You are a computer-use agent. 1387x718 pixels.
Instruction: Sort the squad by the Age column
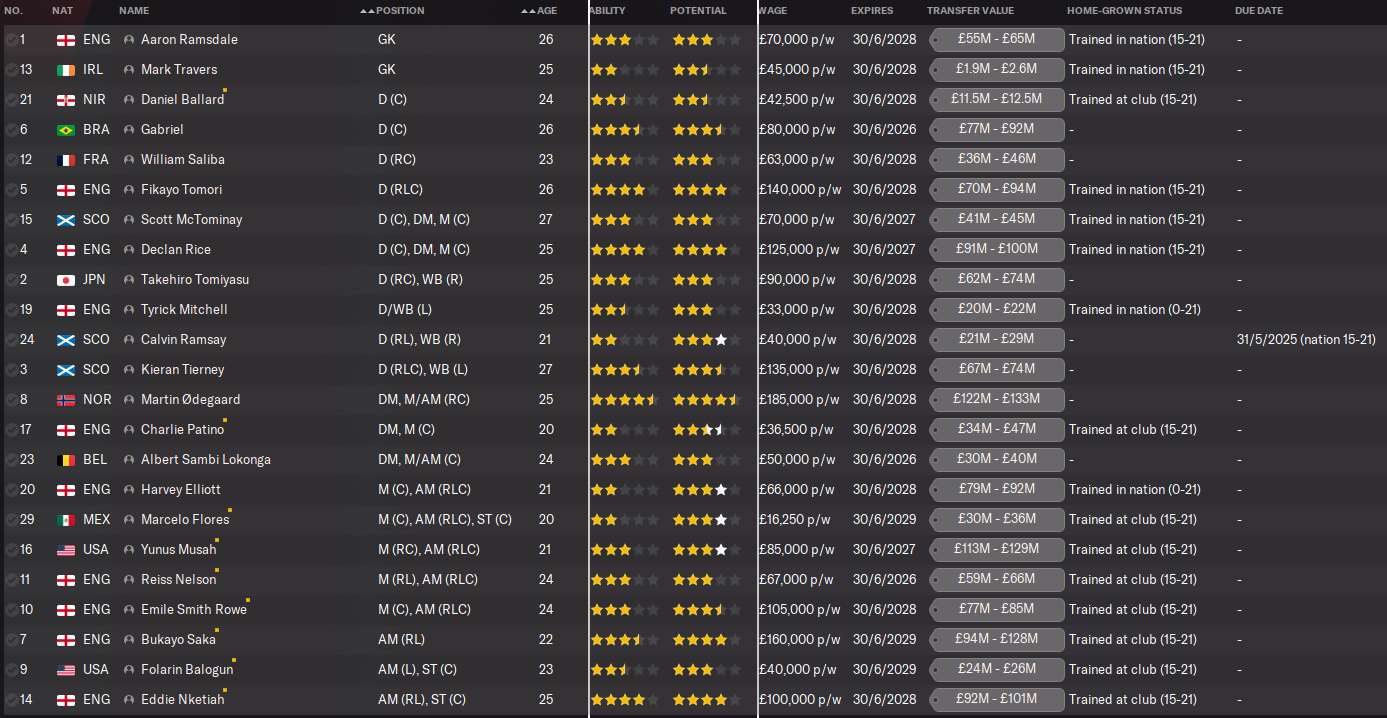point(546,11)
